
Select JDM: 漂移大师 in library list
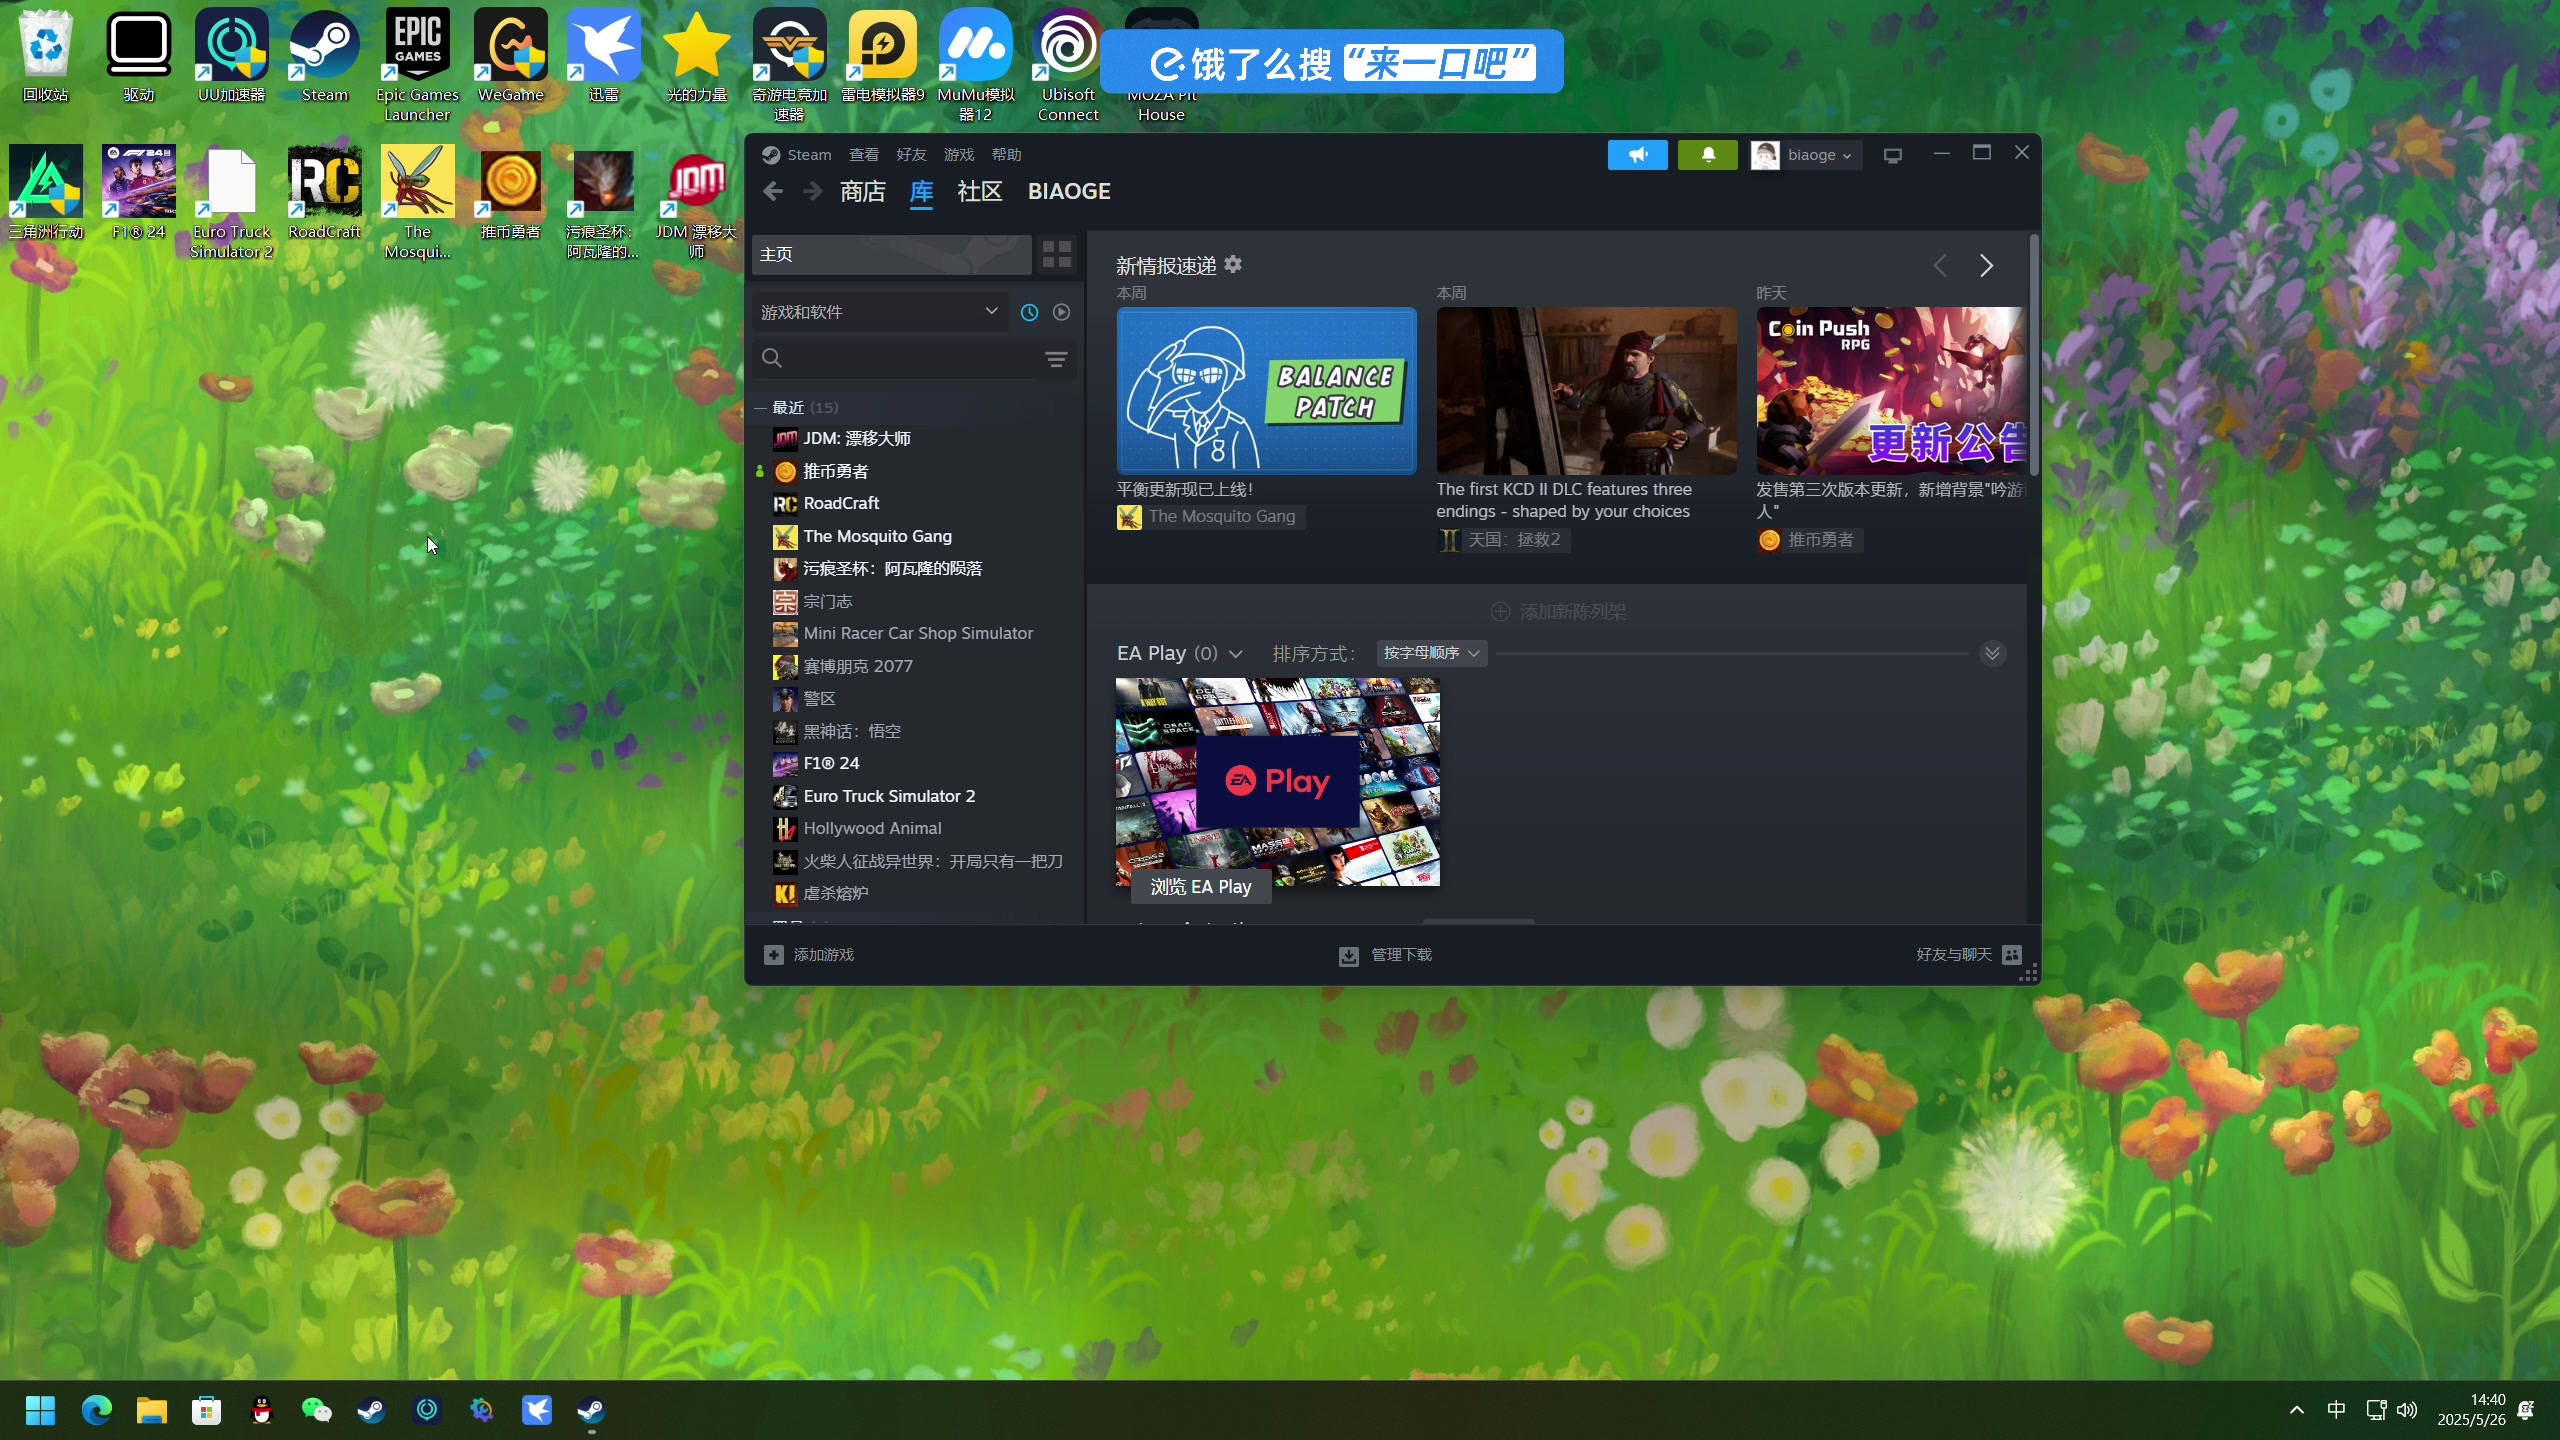click(857, 438)
